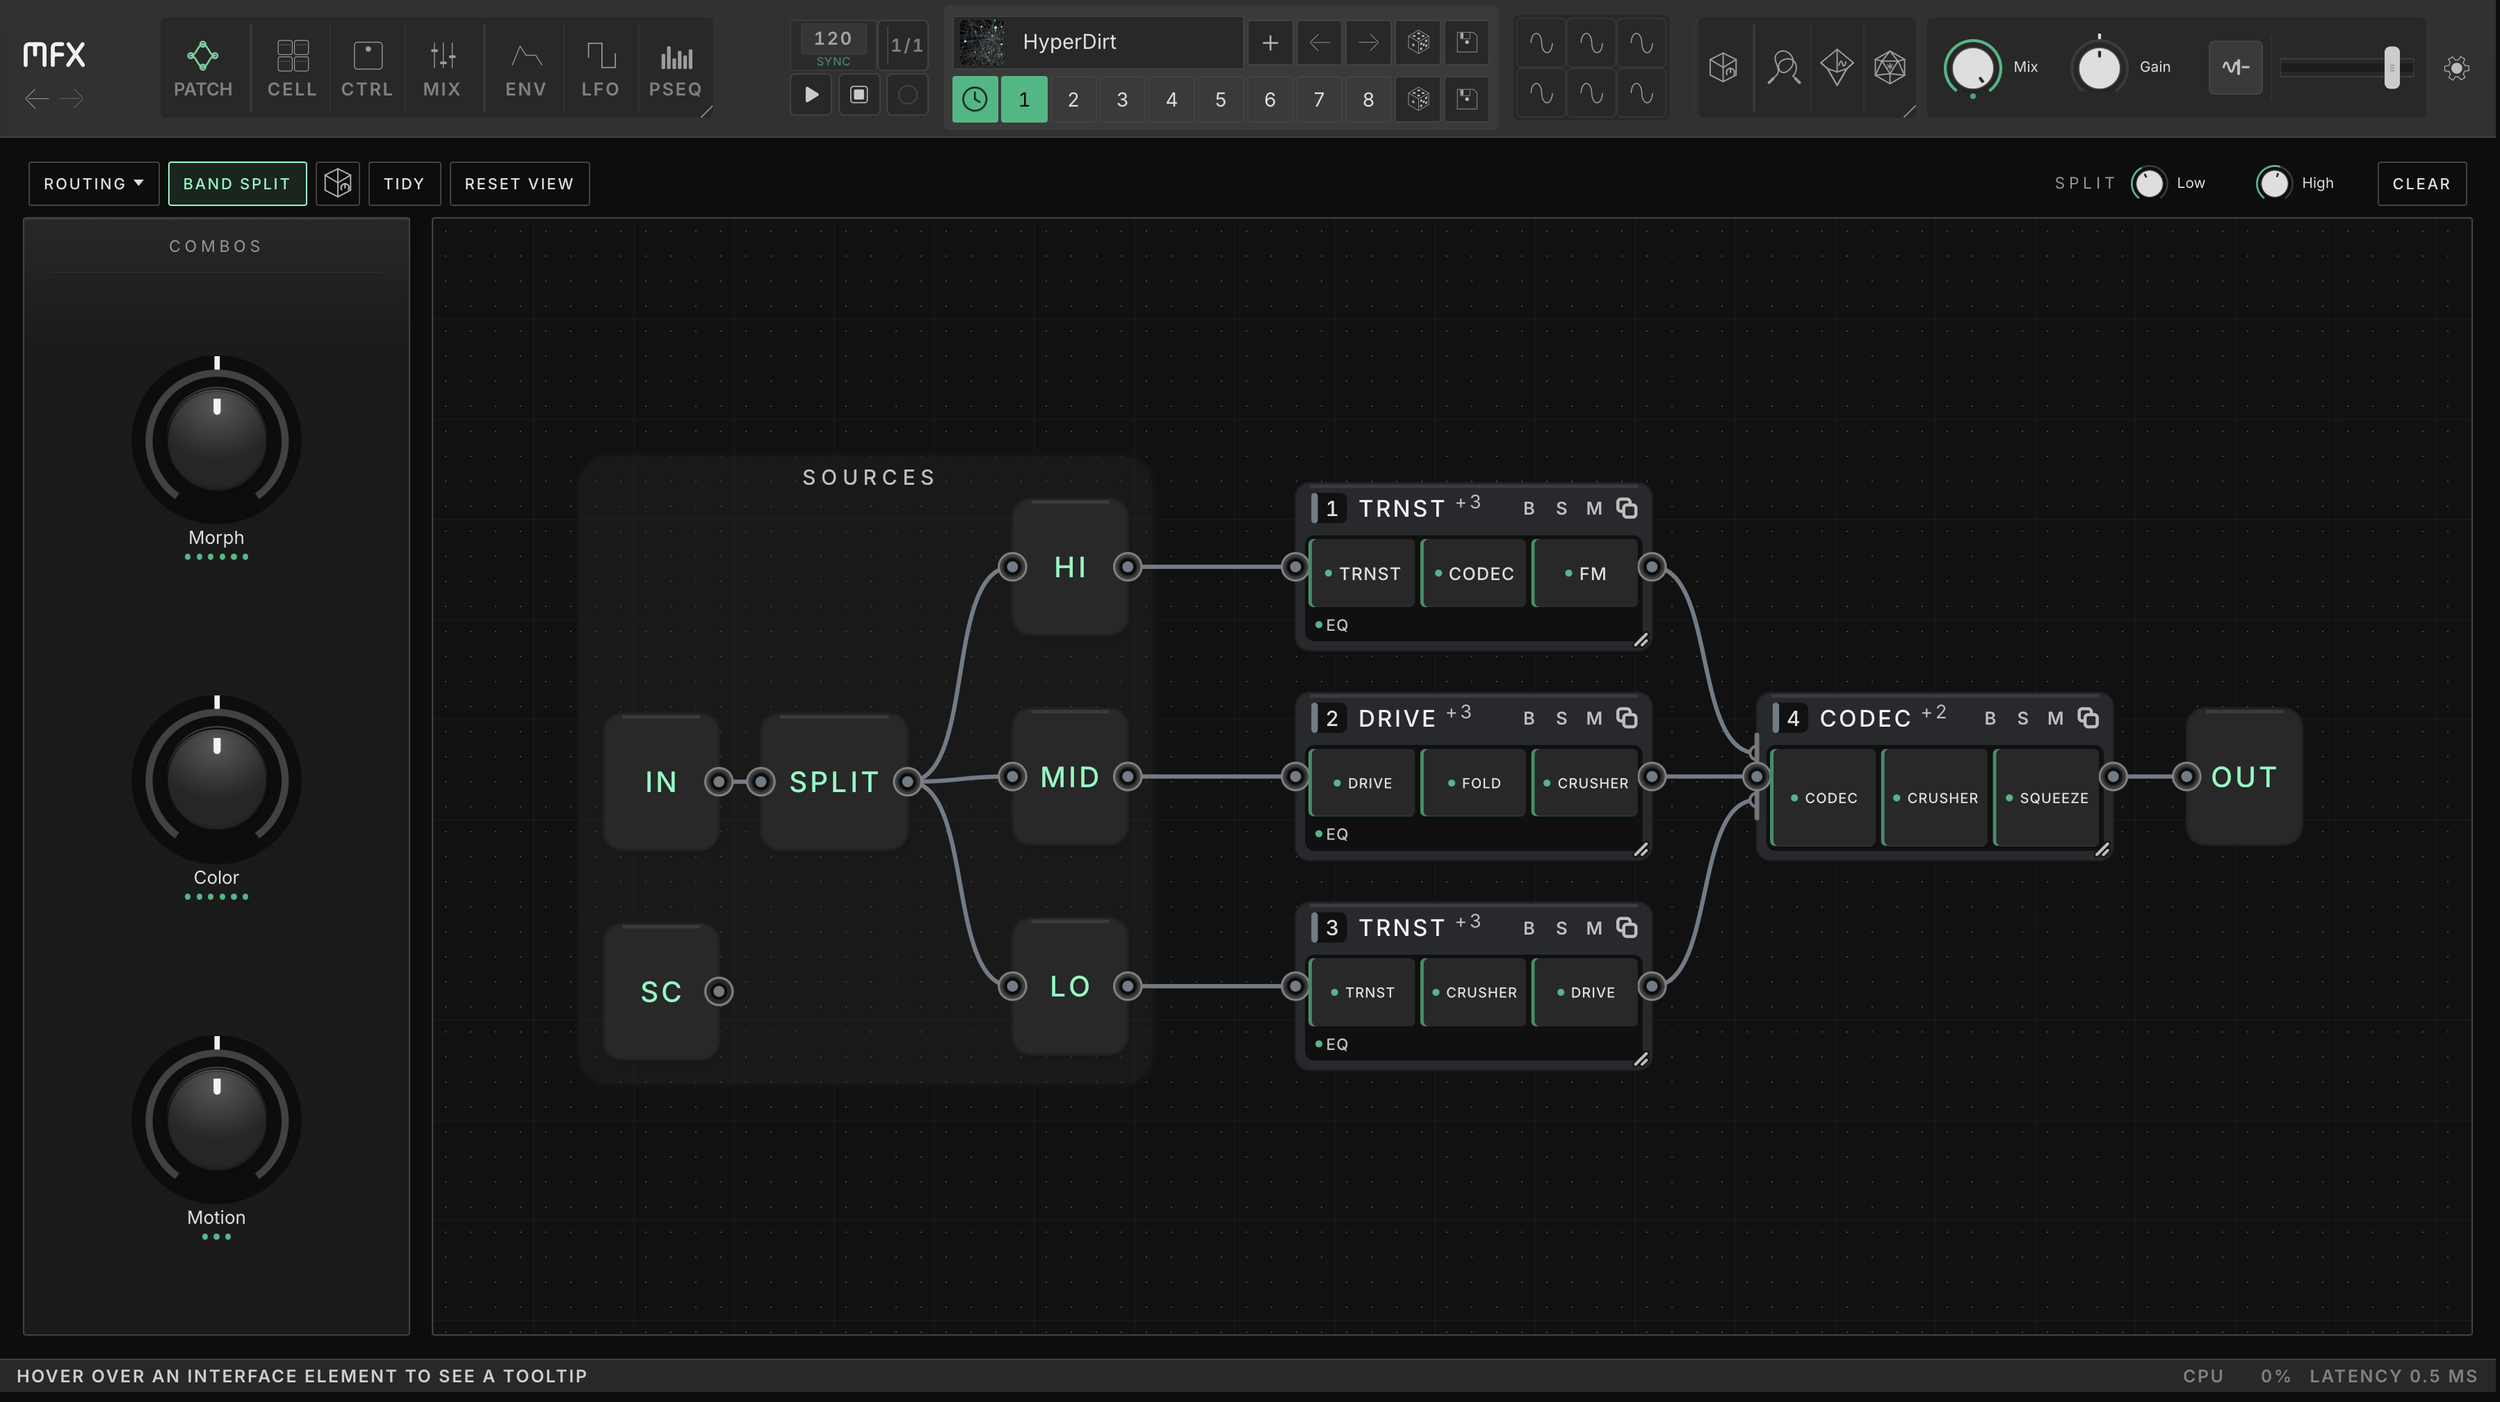Click the Motion combo knob

pos(216,1120)
